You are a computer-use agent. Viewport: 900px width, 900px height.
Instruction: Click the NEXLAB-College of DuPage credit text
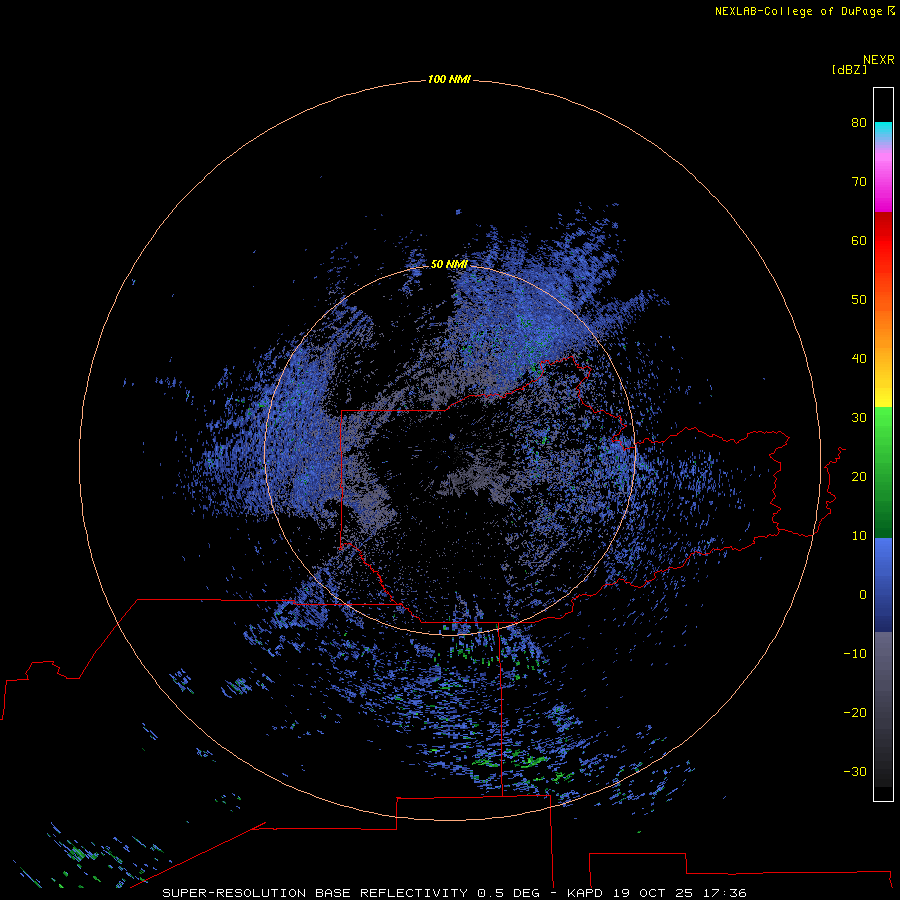(x=798, y=11)
